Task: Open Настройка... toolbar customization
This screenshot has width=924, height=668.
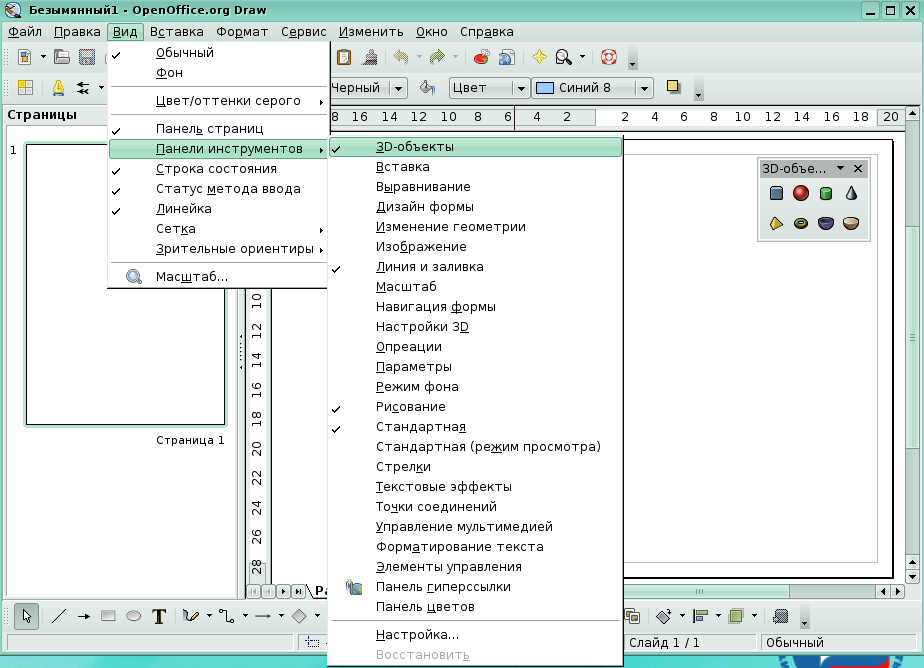Action: 417,635
